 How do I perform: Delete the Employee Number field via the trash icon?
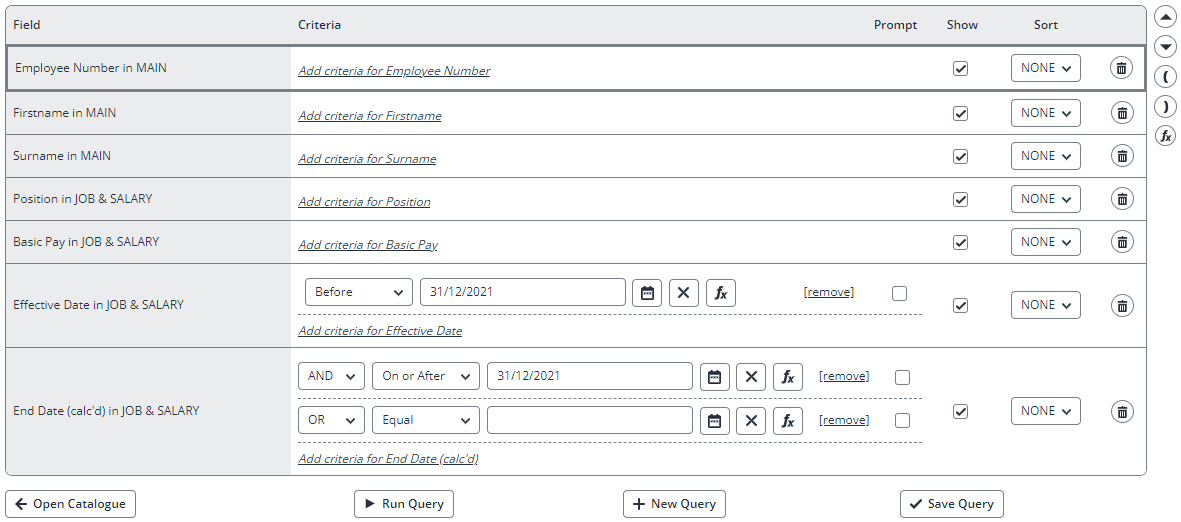pyautogui.click(x=1121, y=68)
